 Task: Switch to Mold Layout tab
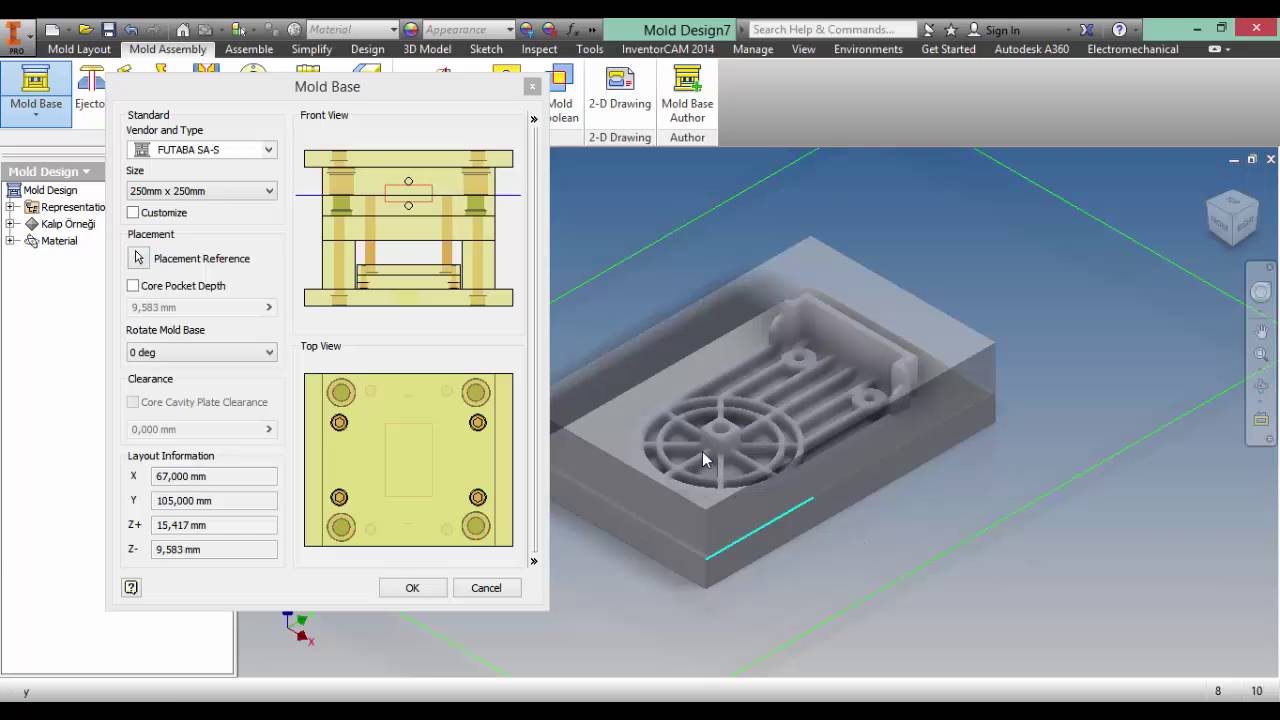click(79, 49)
